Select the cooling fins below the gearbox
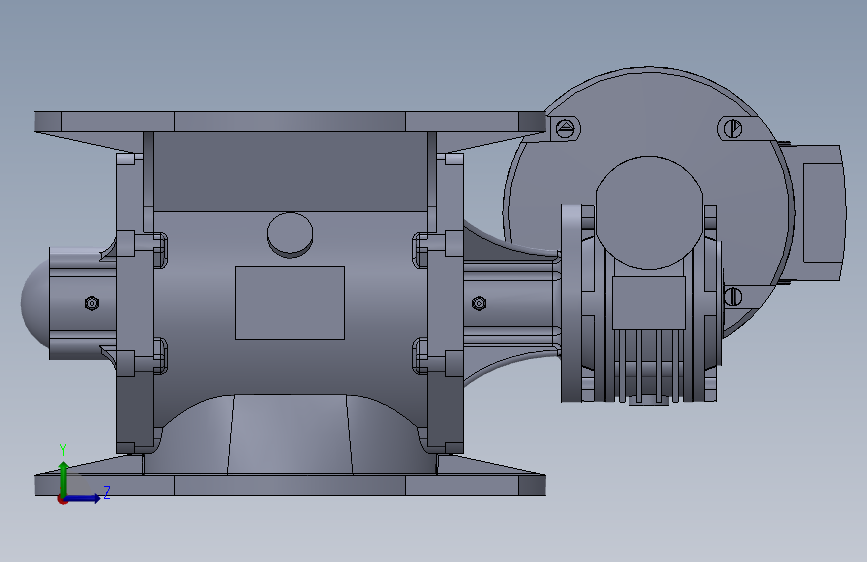This screenshot has height=562, width=867. tap(649, 366)
